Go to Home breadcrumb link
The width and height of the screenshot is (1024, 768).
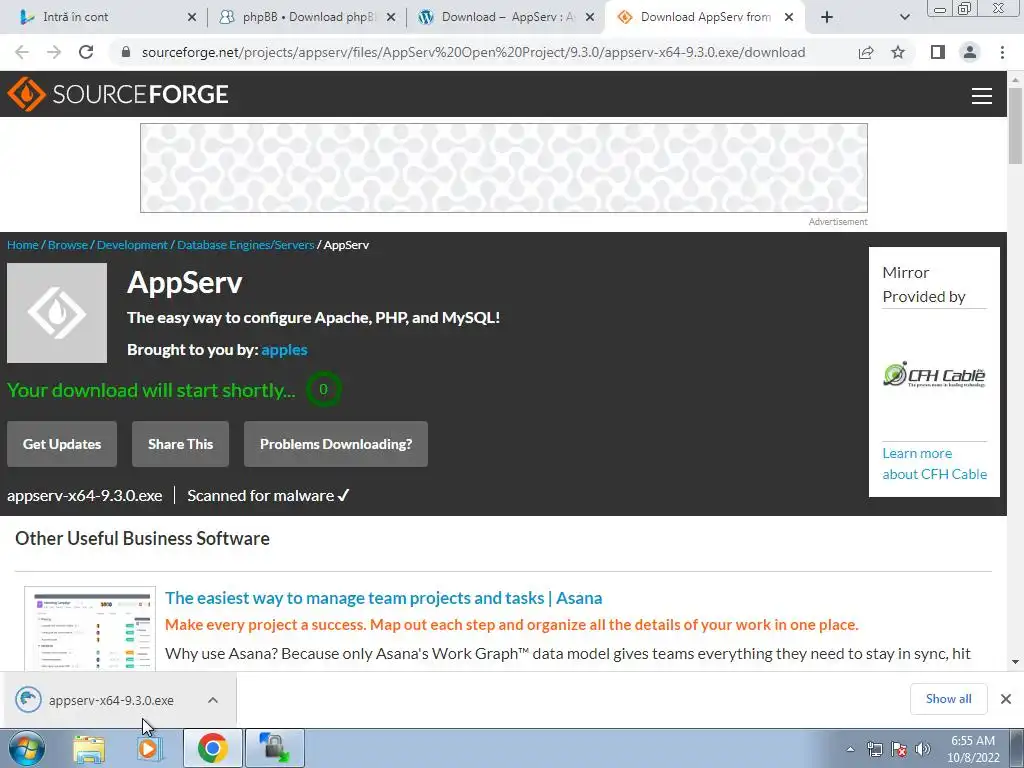coord(23,245)
